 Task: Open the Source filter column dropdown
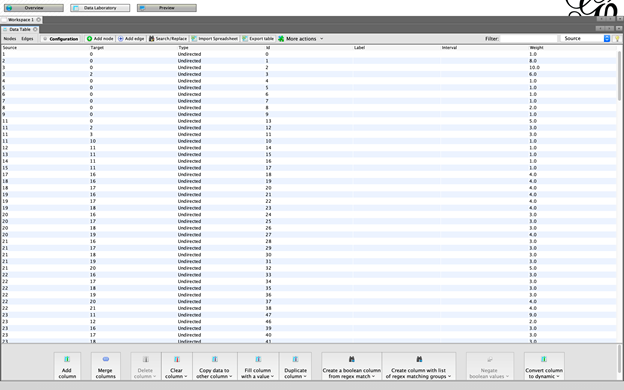coord(585,39)
